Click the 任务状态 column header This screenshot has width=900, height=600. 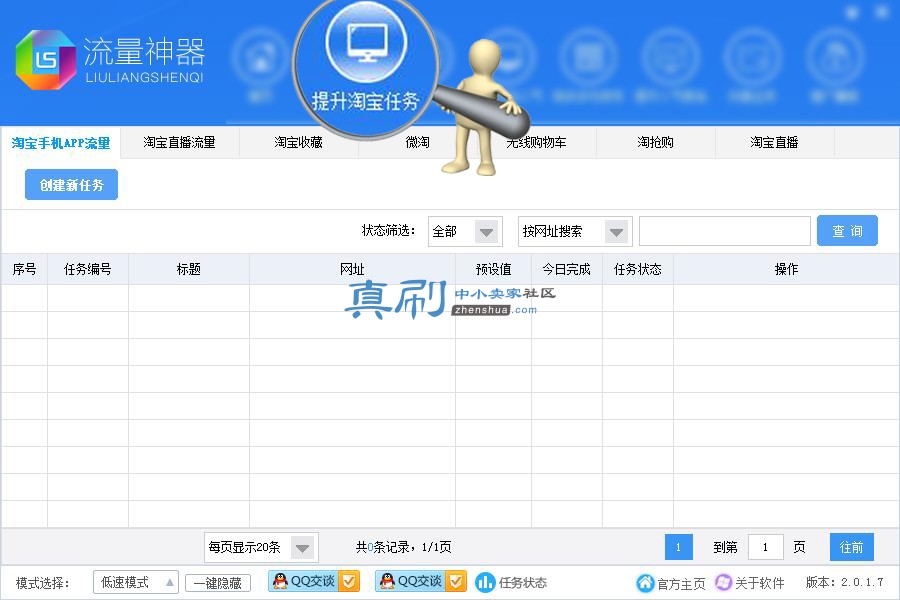click(638, 269)
